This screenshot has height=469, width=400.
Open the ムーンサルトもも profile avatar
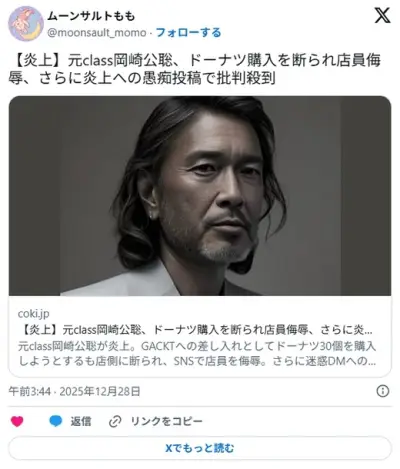tap(26, 23)
